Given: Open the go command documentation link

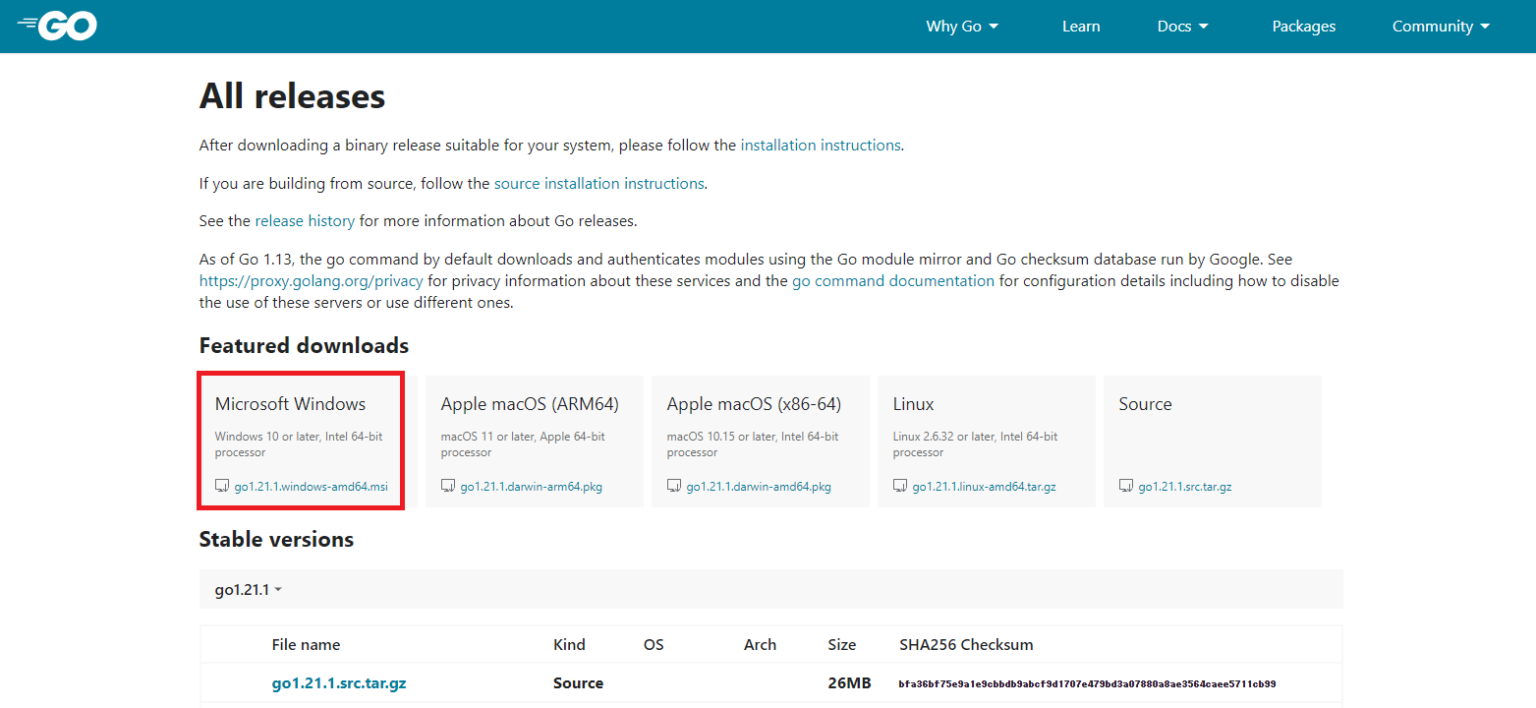Looking at the screenshot, I should click(x=892, y=281).
